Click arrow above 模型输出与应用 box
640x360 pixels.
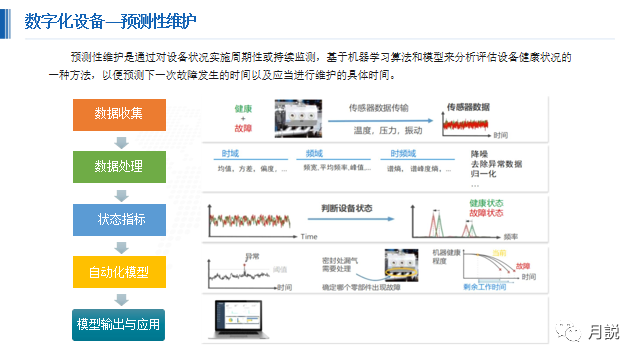pyautogui.click(x=121, y=300)
